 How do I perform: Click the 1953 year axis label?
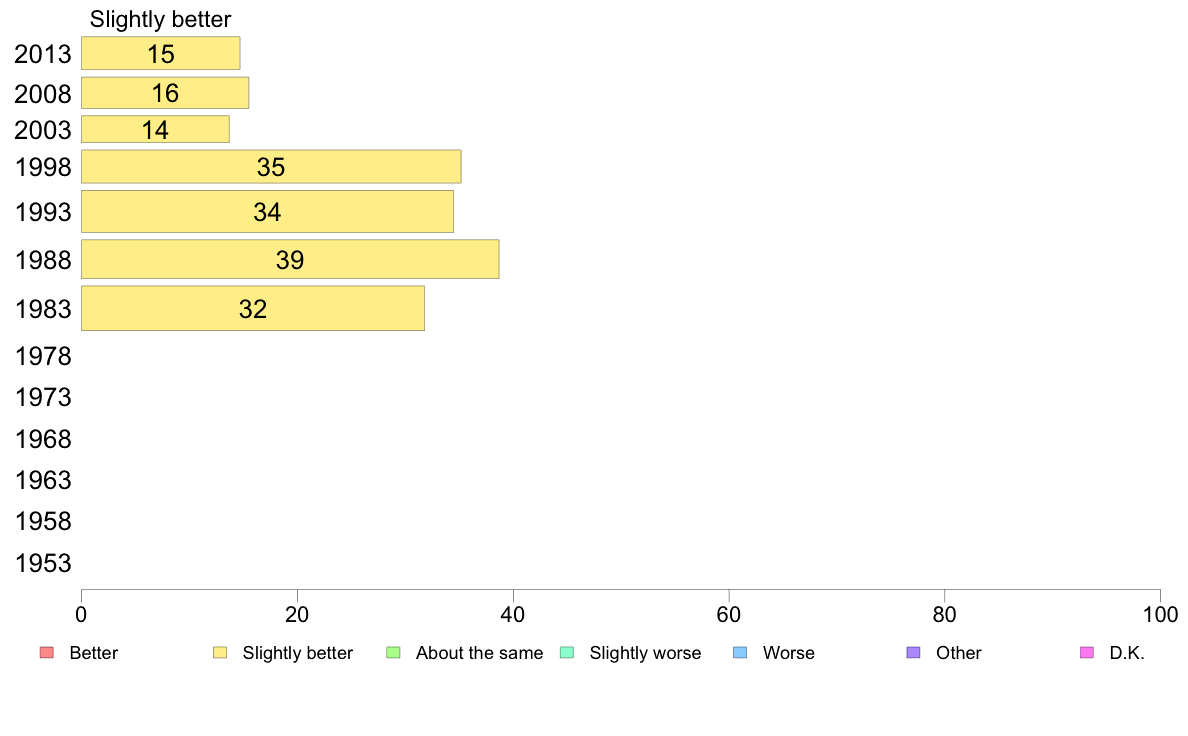(x=43, y=563)
